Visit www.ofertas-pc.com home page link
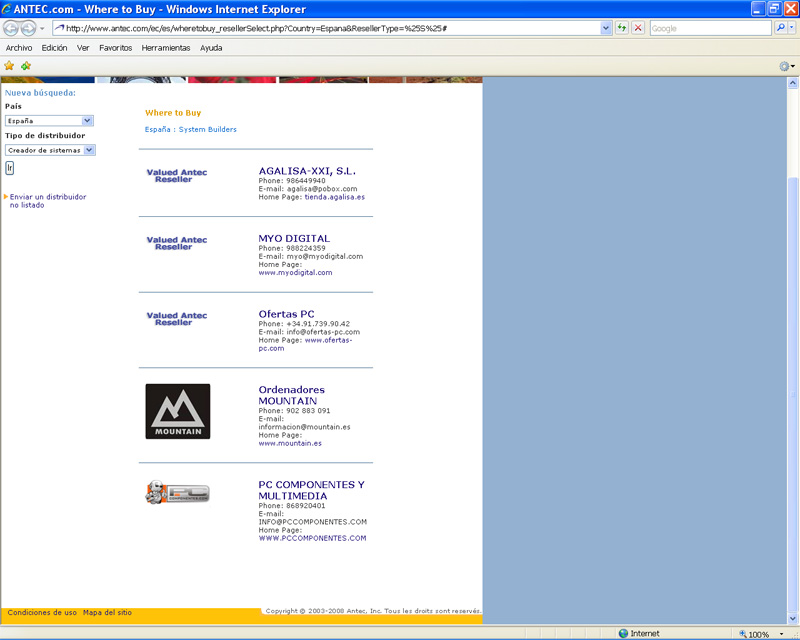800x640 pixels. coord(305,344)
